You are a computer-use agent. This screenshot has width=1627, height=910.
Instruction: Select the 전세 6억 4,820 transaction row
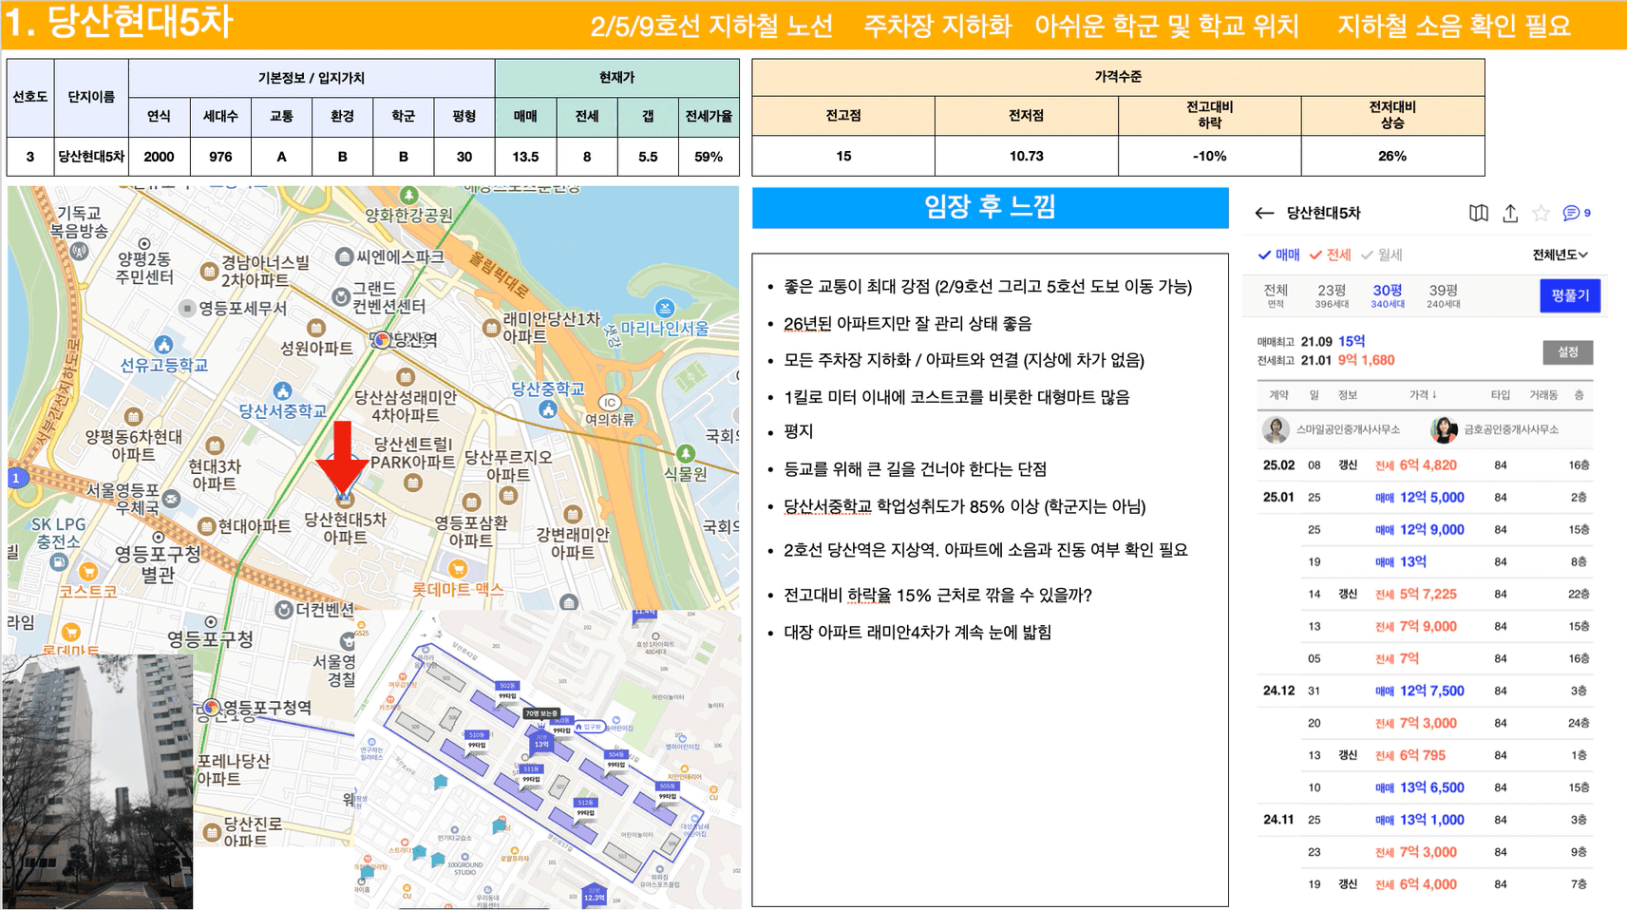click(1425, 465)
